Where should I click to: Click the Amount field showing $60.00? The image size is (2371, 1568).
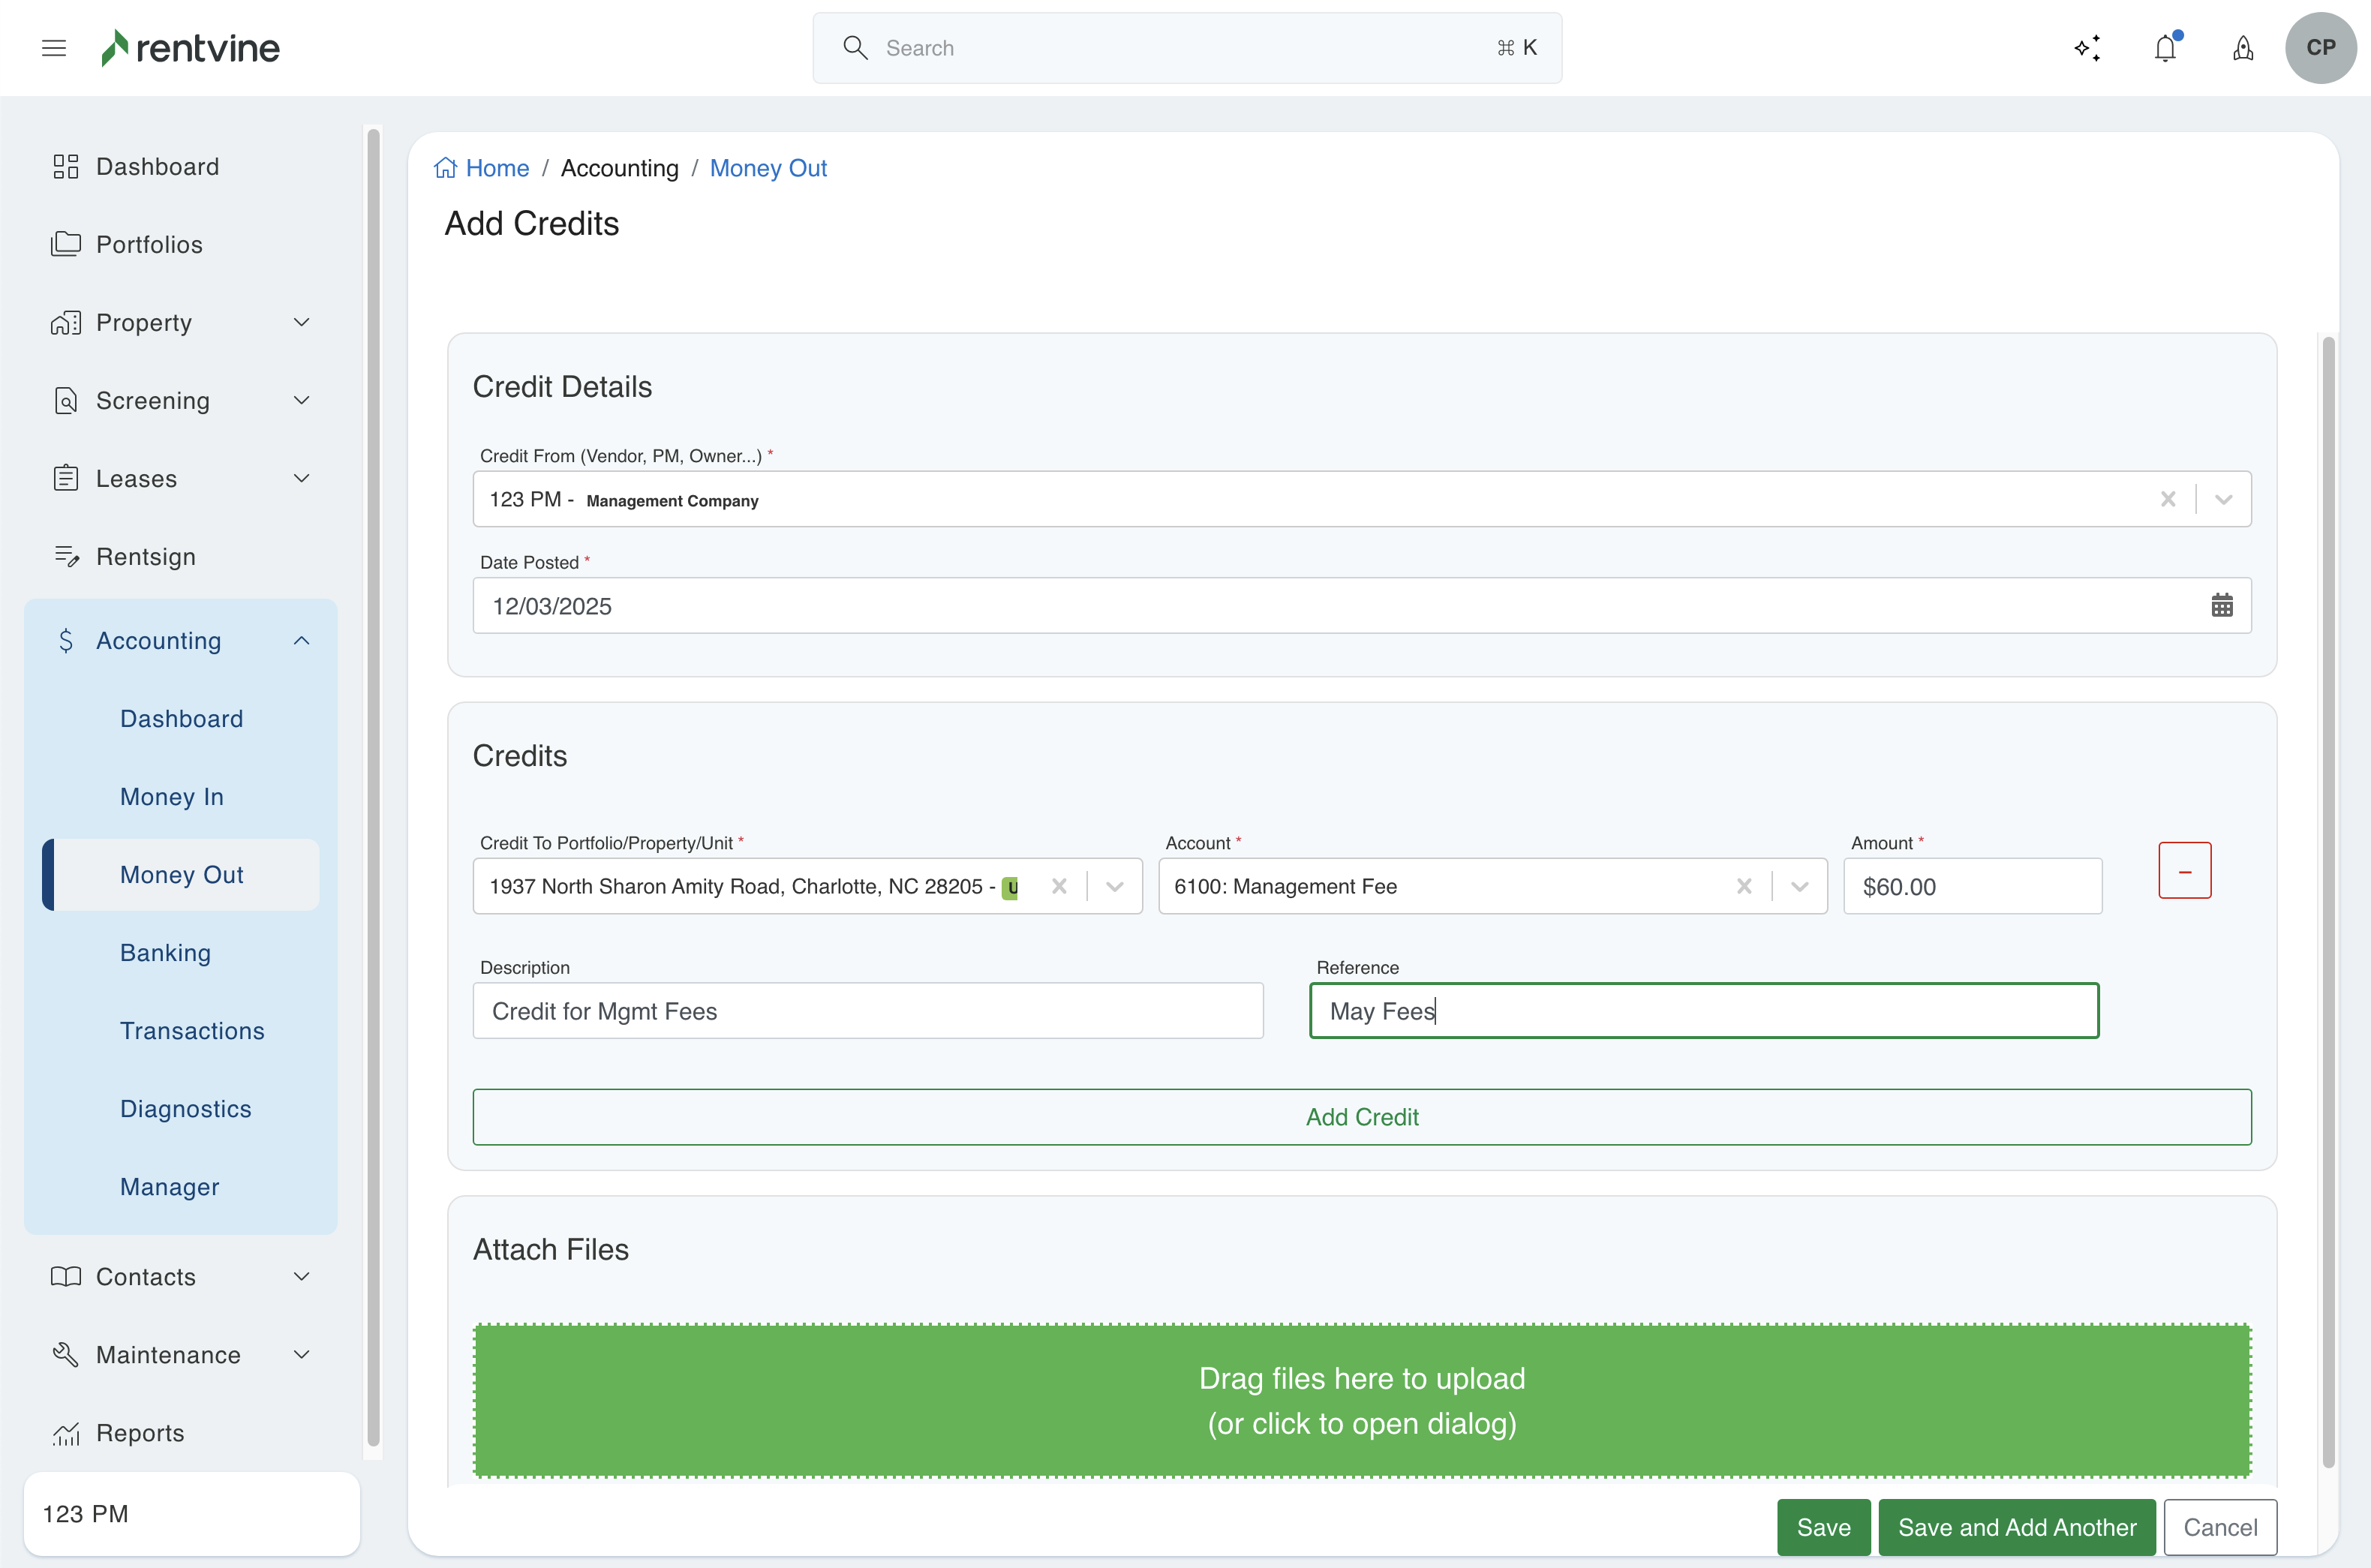1972,886
